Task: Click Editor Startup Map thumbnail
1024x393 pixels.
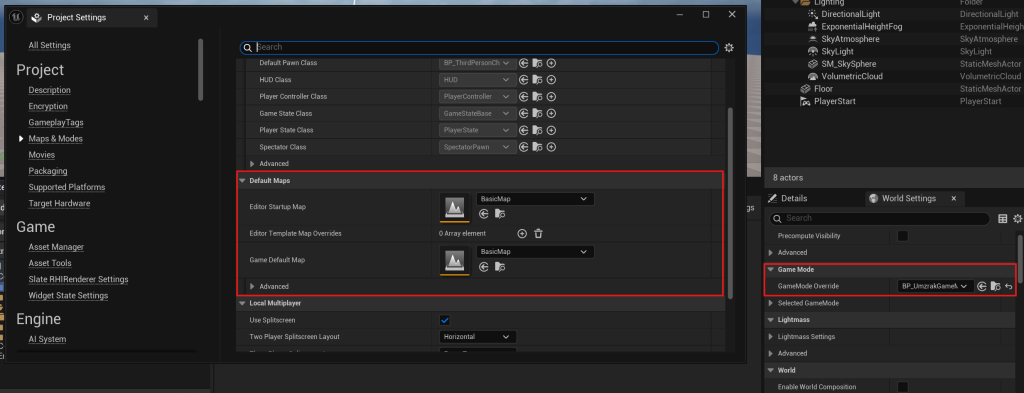Action: (x=455, y=208)
